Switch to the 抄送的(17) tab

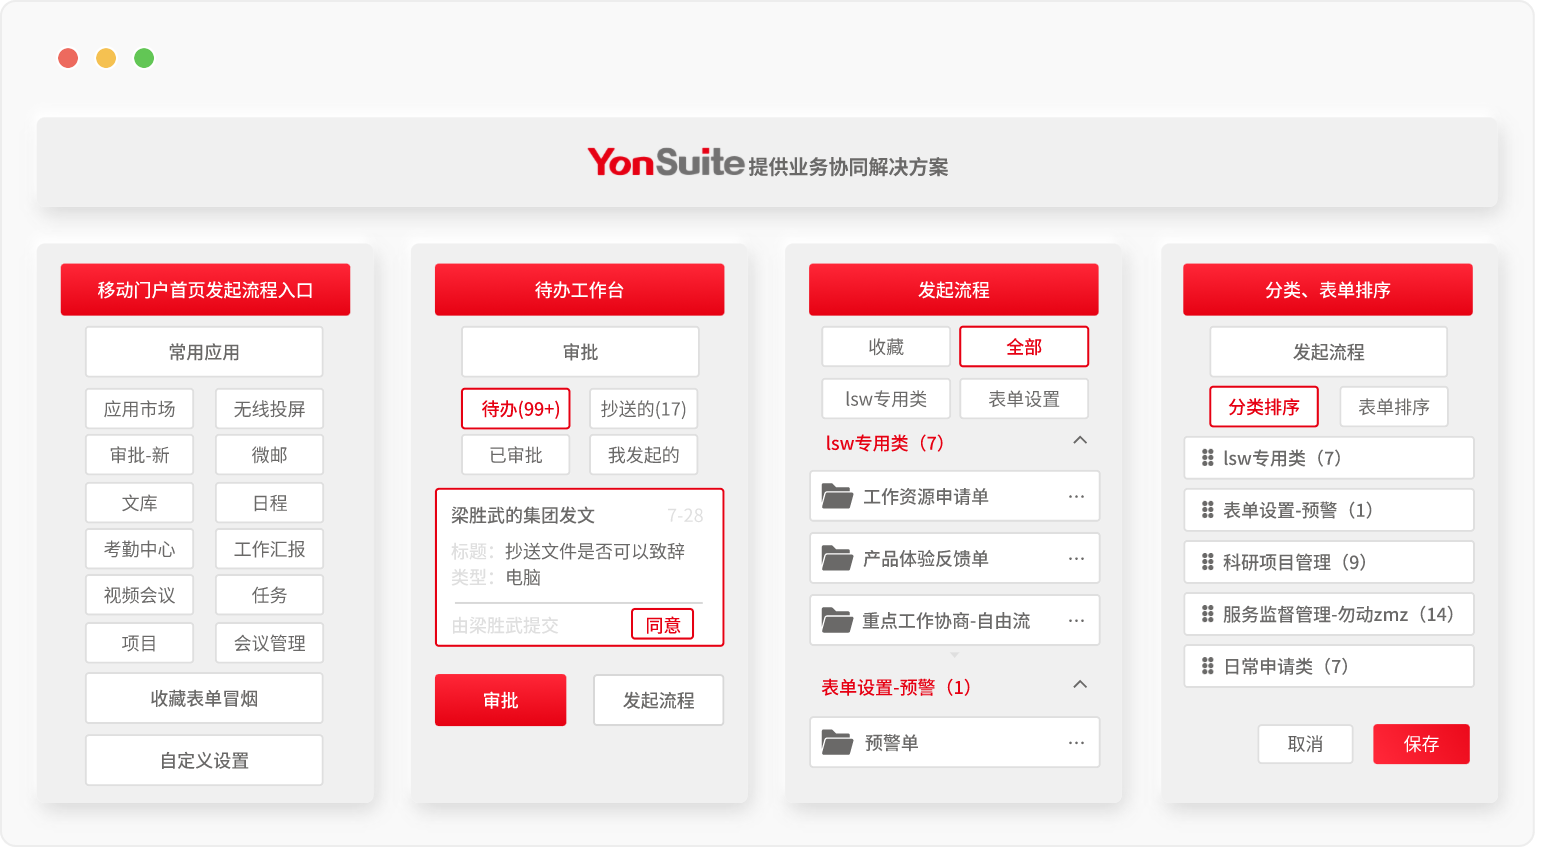(x=643, y=409)
